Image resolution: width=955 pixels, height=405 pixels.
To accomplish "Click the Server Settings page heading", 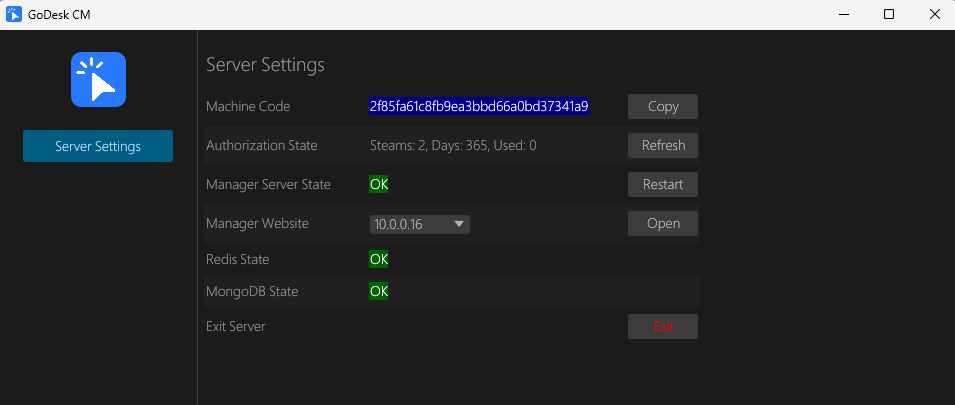I will (x=265, y=65).
